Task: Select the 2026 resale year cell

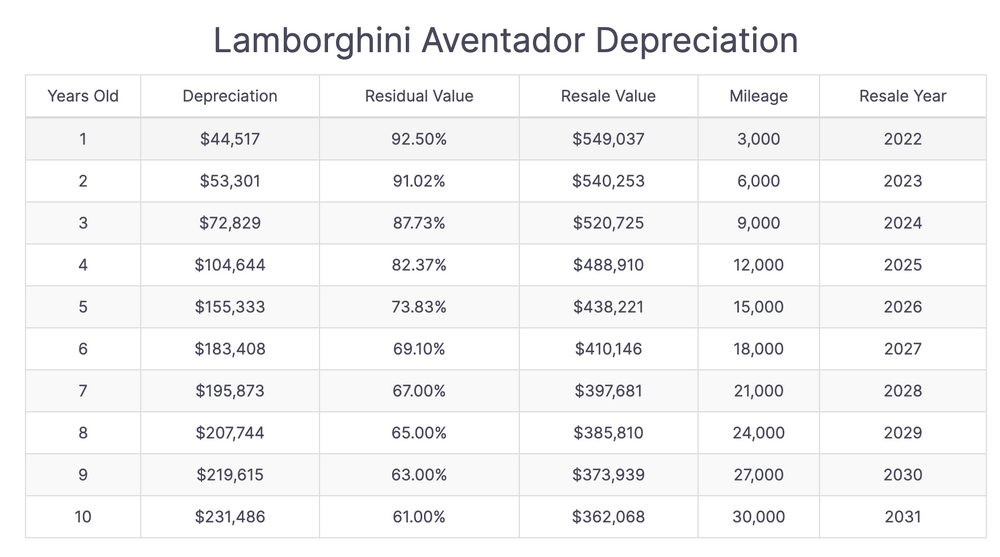Action: click(903, 307)
